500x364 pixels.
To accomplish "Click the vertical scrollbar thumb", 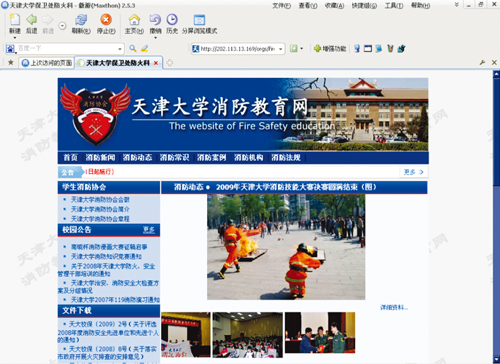I will point(496,131).
